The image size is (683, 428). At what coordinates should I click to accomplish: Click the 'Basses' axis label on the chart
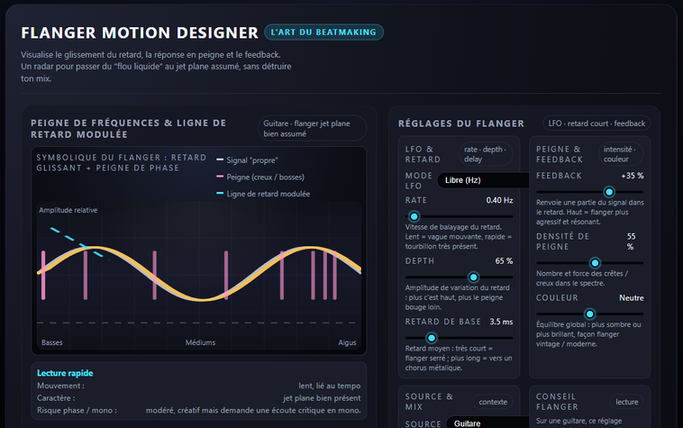point(52,343)
